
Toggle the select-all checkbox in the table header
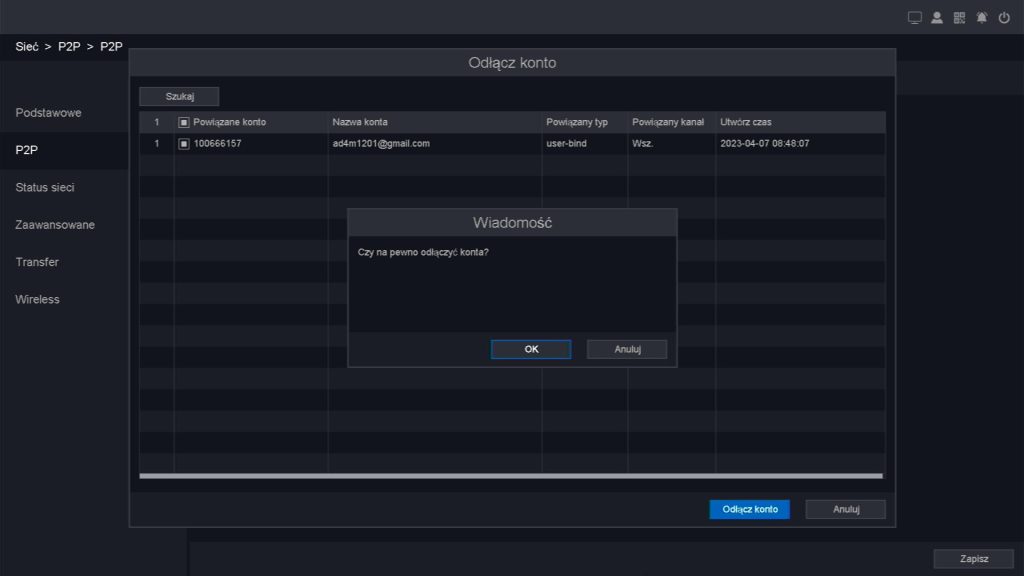(x=184, y=122)
